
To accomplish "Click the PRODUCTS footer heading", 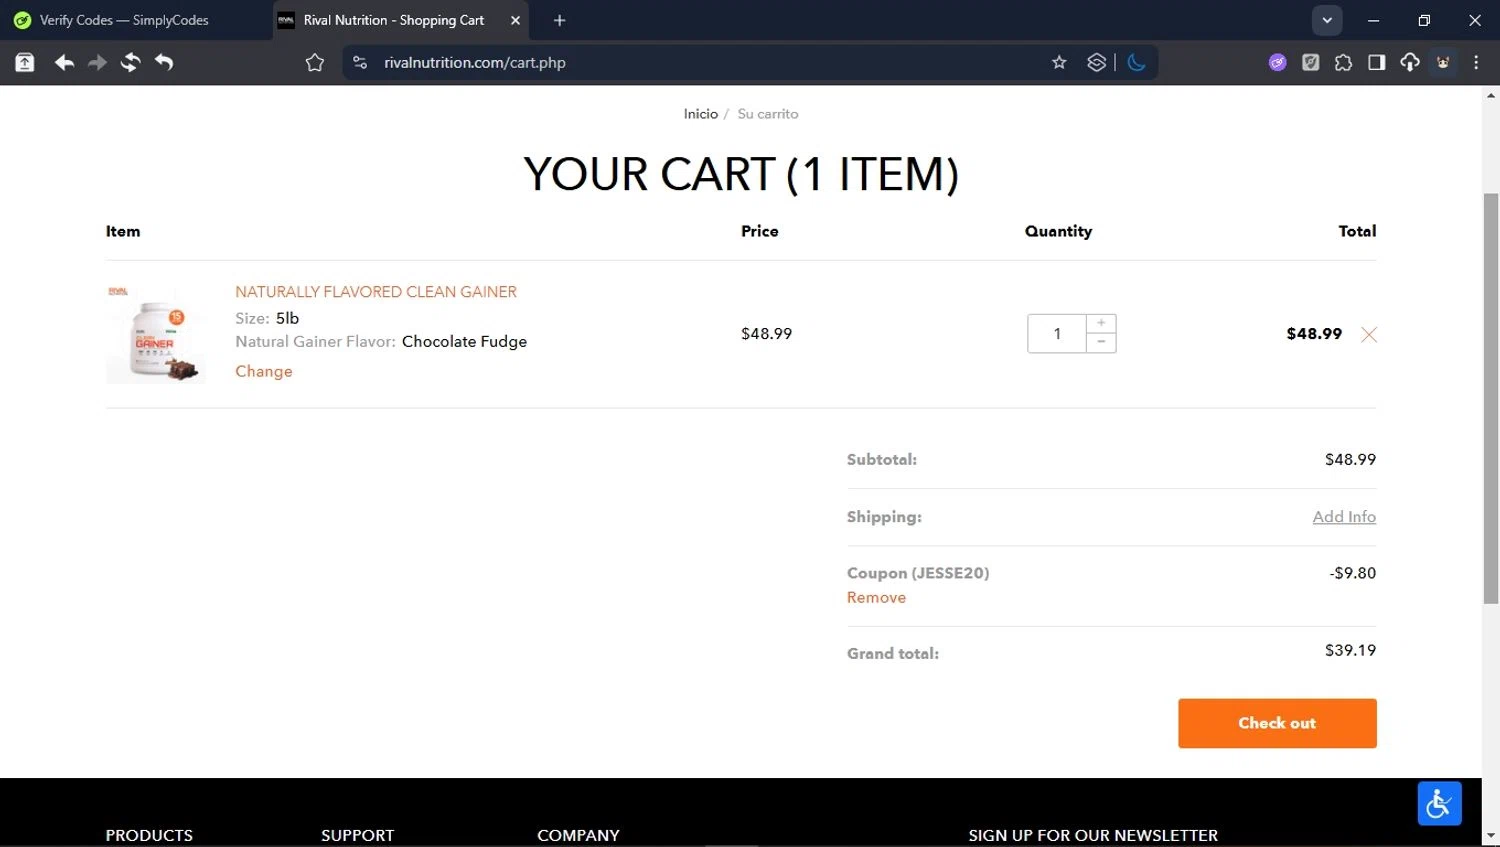I will click(x=149, y=835).
